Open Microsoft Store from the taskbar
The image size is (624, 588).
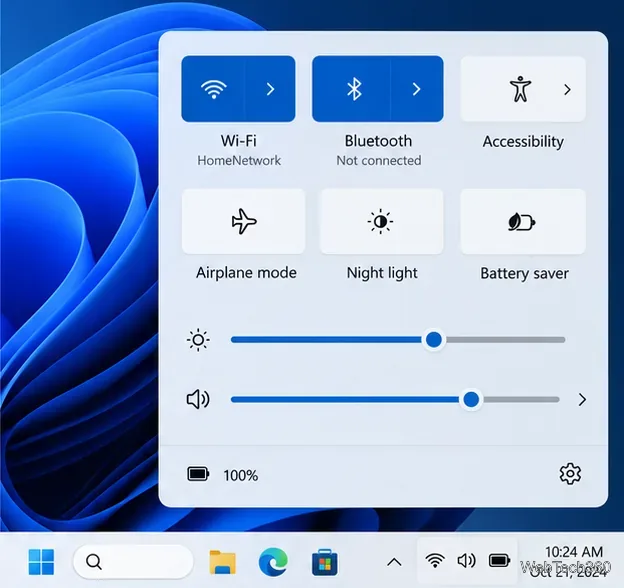(x=325, y=563)
